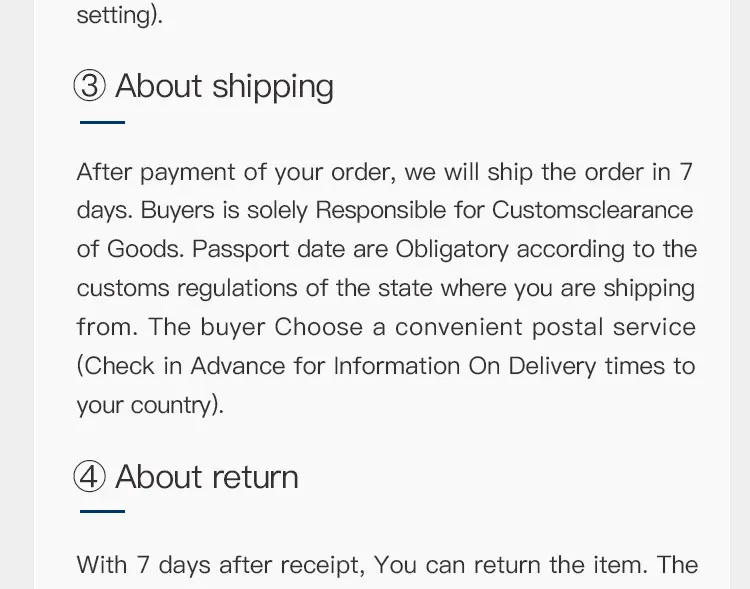Click the phrase "convenient postal service"
The image size is (750, 589).
point(545,327)
